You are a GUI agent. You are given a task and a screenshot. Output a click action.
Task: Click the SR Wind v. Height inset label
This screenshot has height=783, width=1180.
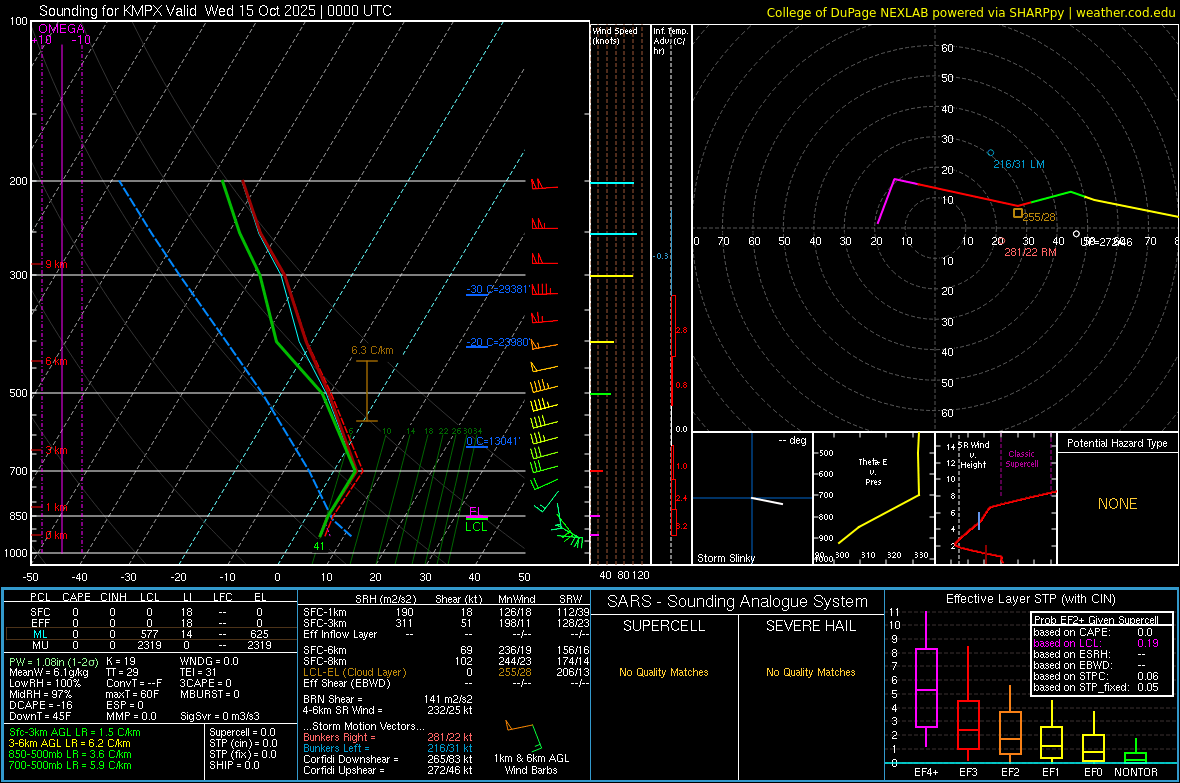[972, 455]
